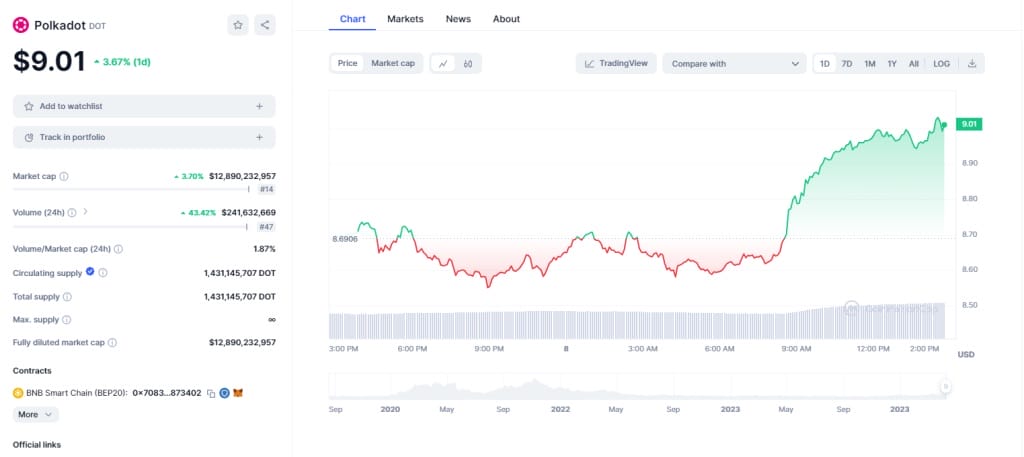Select the line chart view icon
This screenshot has width=1024, height=457.
(443, 64)
